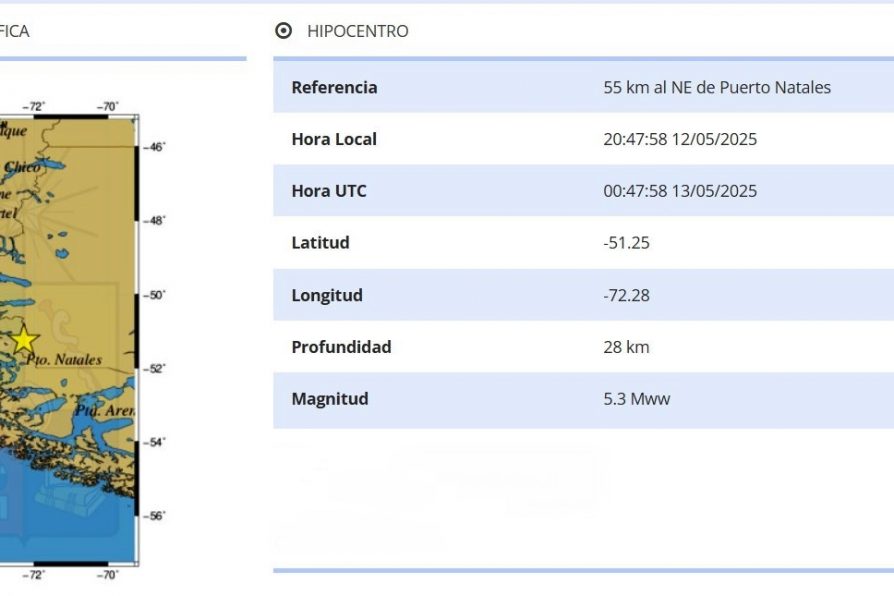Select local time 20:47:58 12/05/2025

pos(680,139)
